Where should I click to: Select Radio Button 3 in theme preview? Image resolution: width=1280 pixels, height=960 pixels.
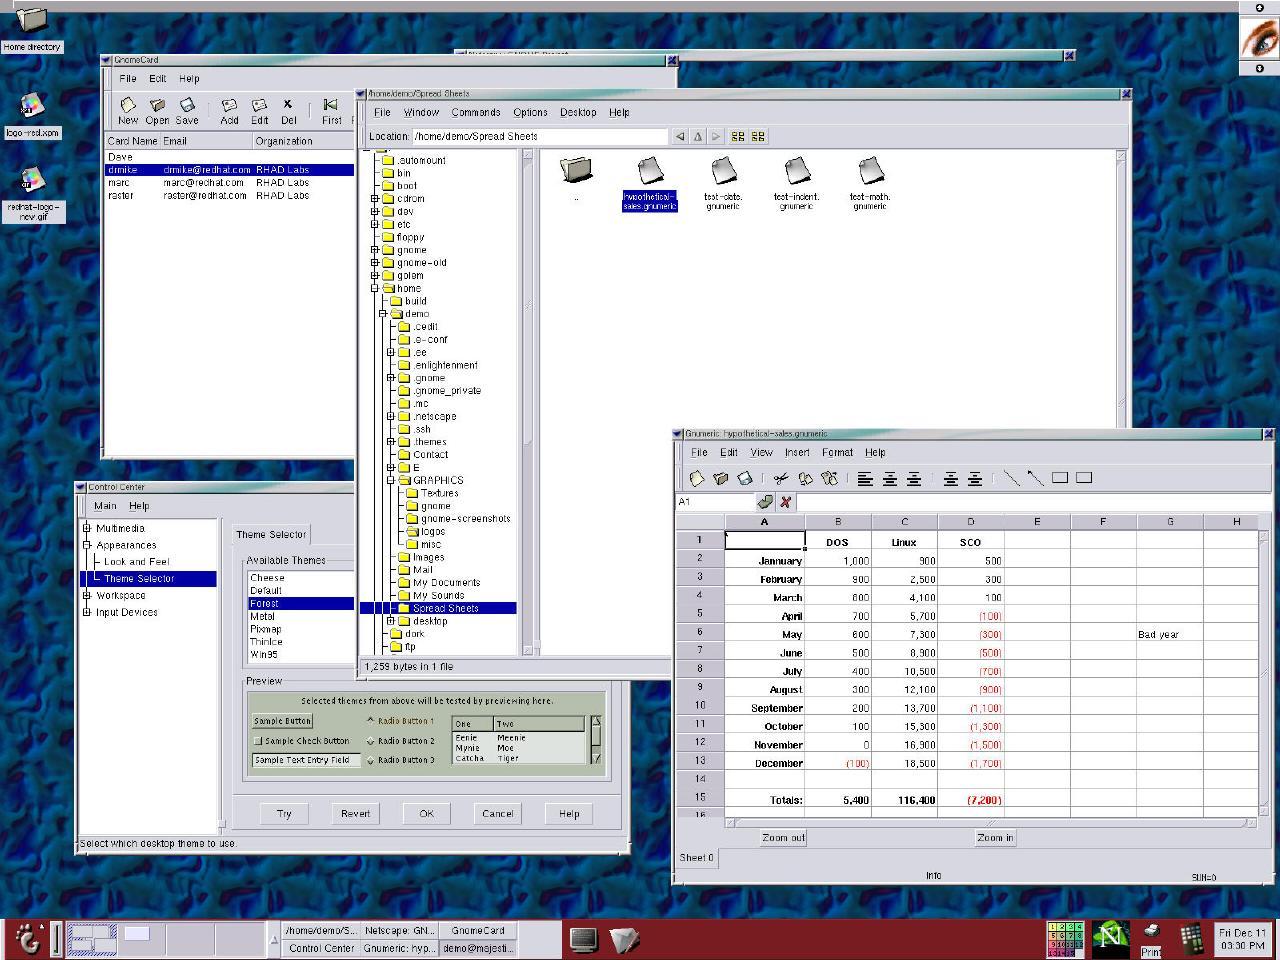371,760
